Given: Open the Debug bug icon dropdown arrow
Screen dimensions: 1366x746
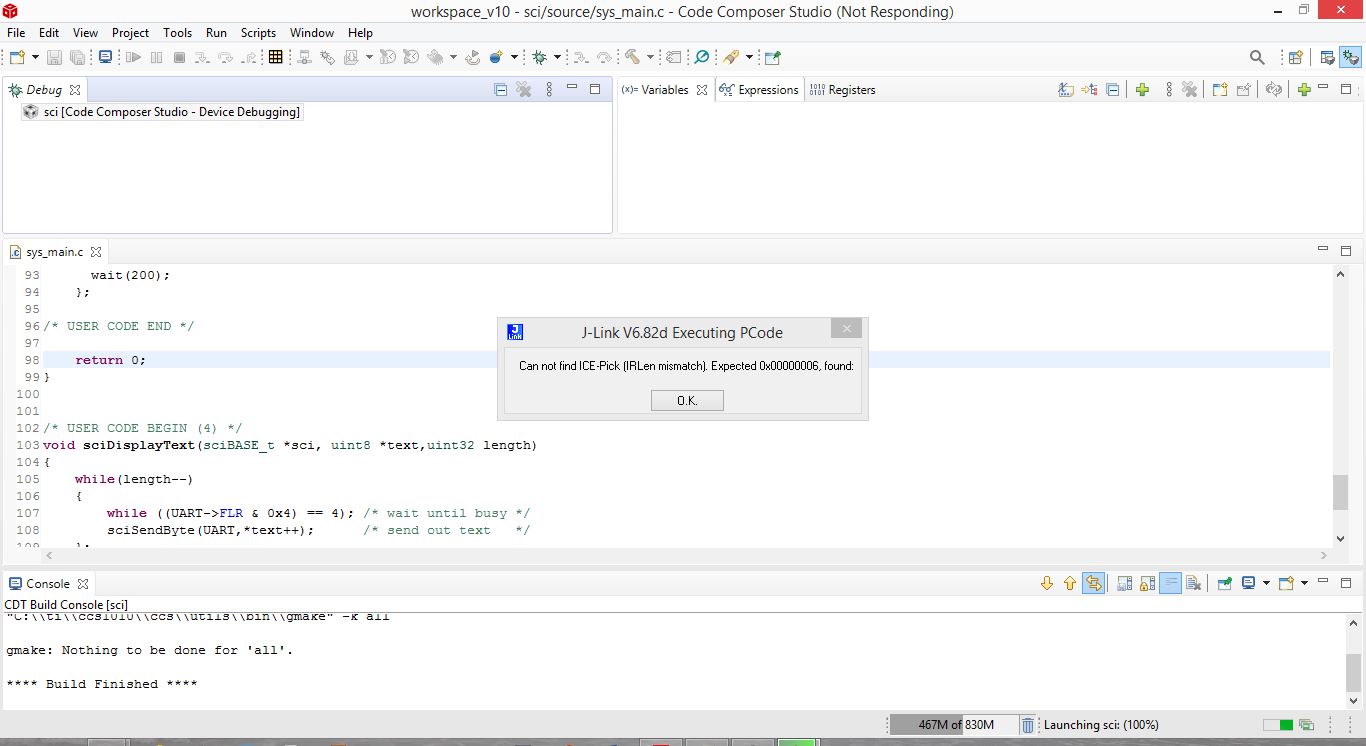Looking at the screenshot, I should (x=557, y=57).
